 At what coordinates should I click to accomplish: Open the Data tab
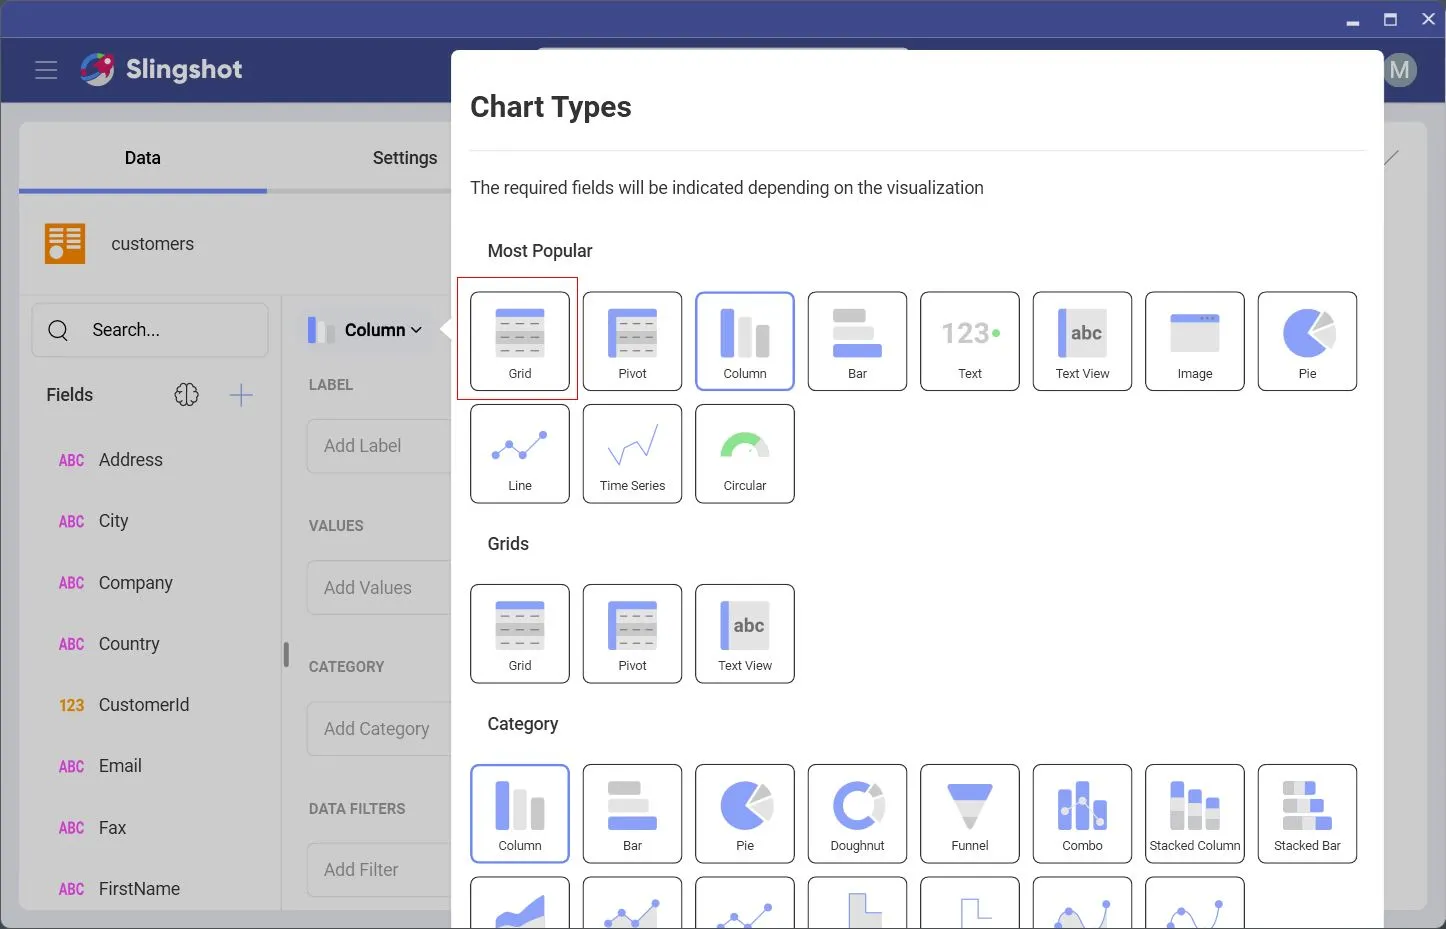(142, 158)
